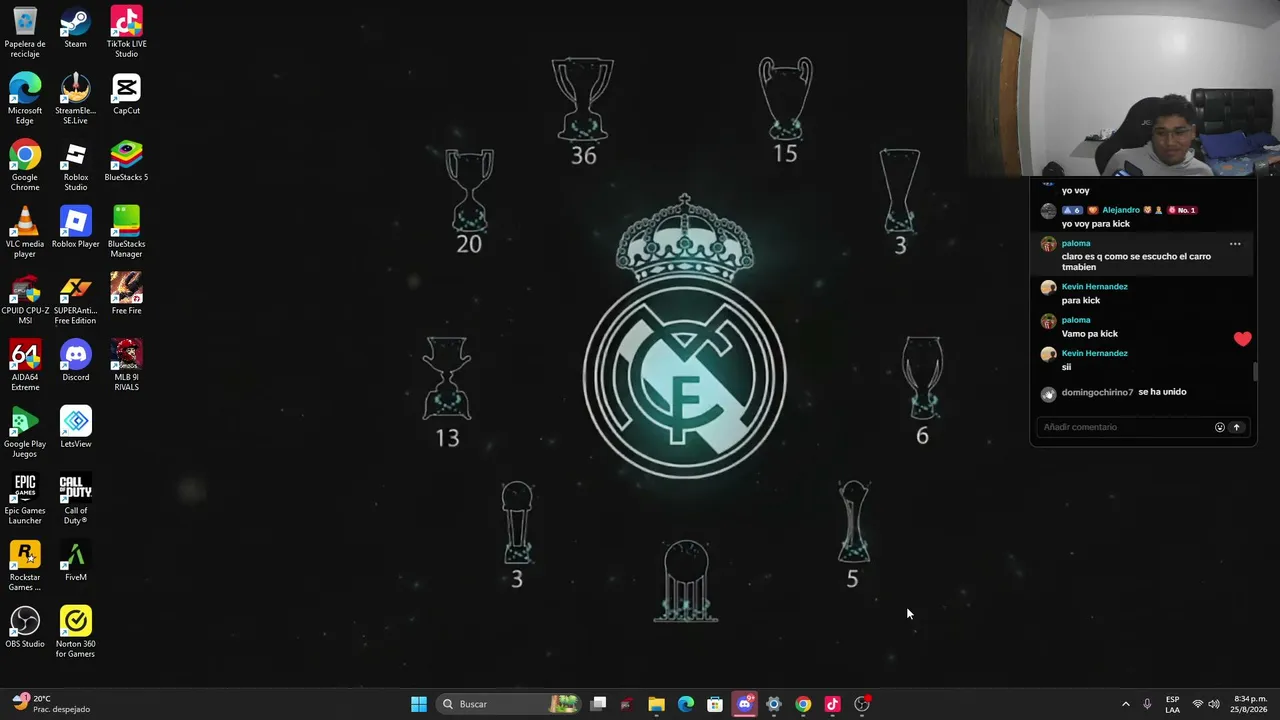Image resolution: width=1280 pixels, height=720 pixels.
Task: Open the OBS Studio desktop shortcut
Action: pyautogui.click(x=25, y=628)
